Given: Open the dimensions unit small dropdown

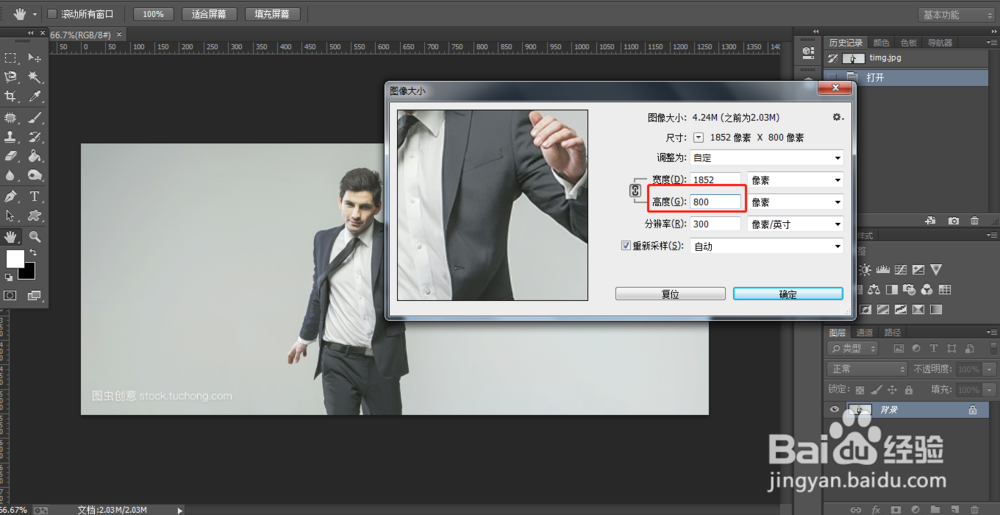Looking at the screenshot, I should click(x=698, y=137).
